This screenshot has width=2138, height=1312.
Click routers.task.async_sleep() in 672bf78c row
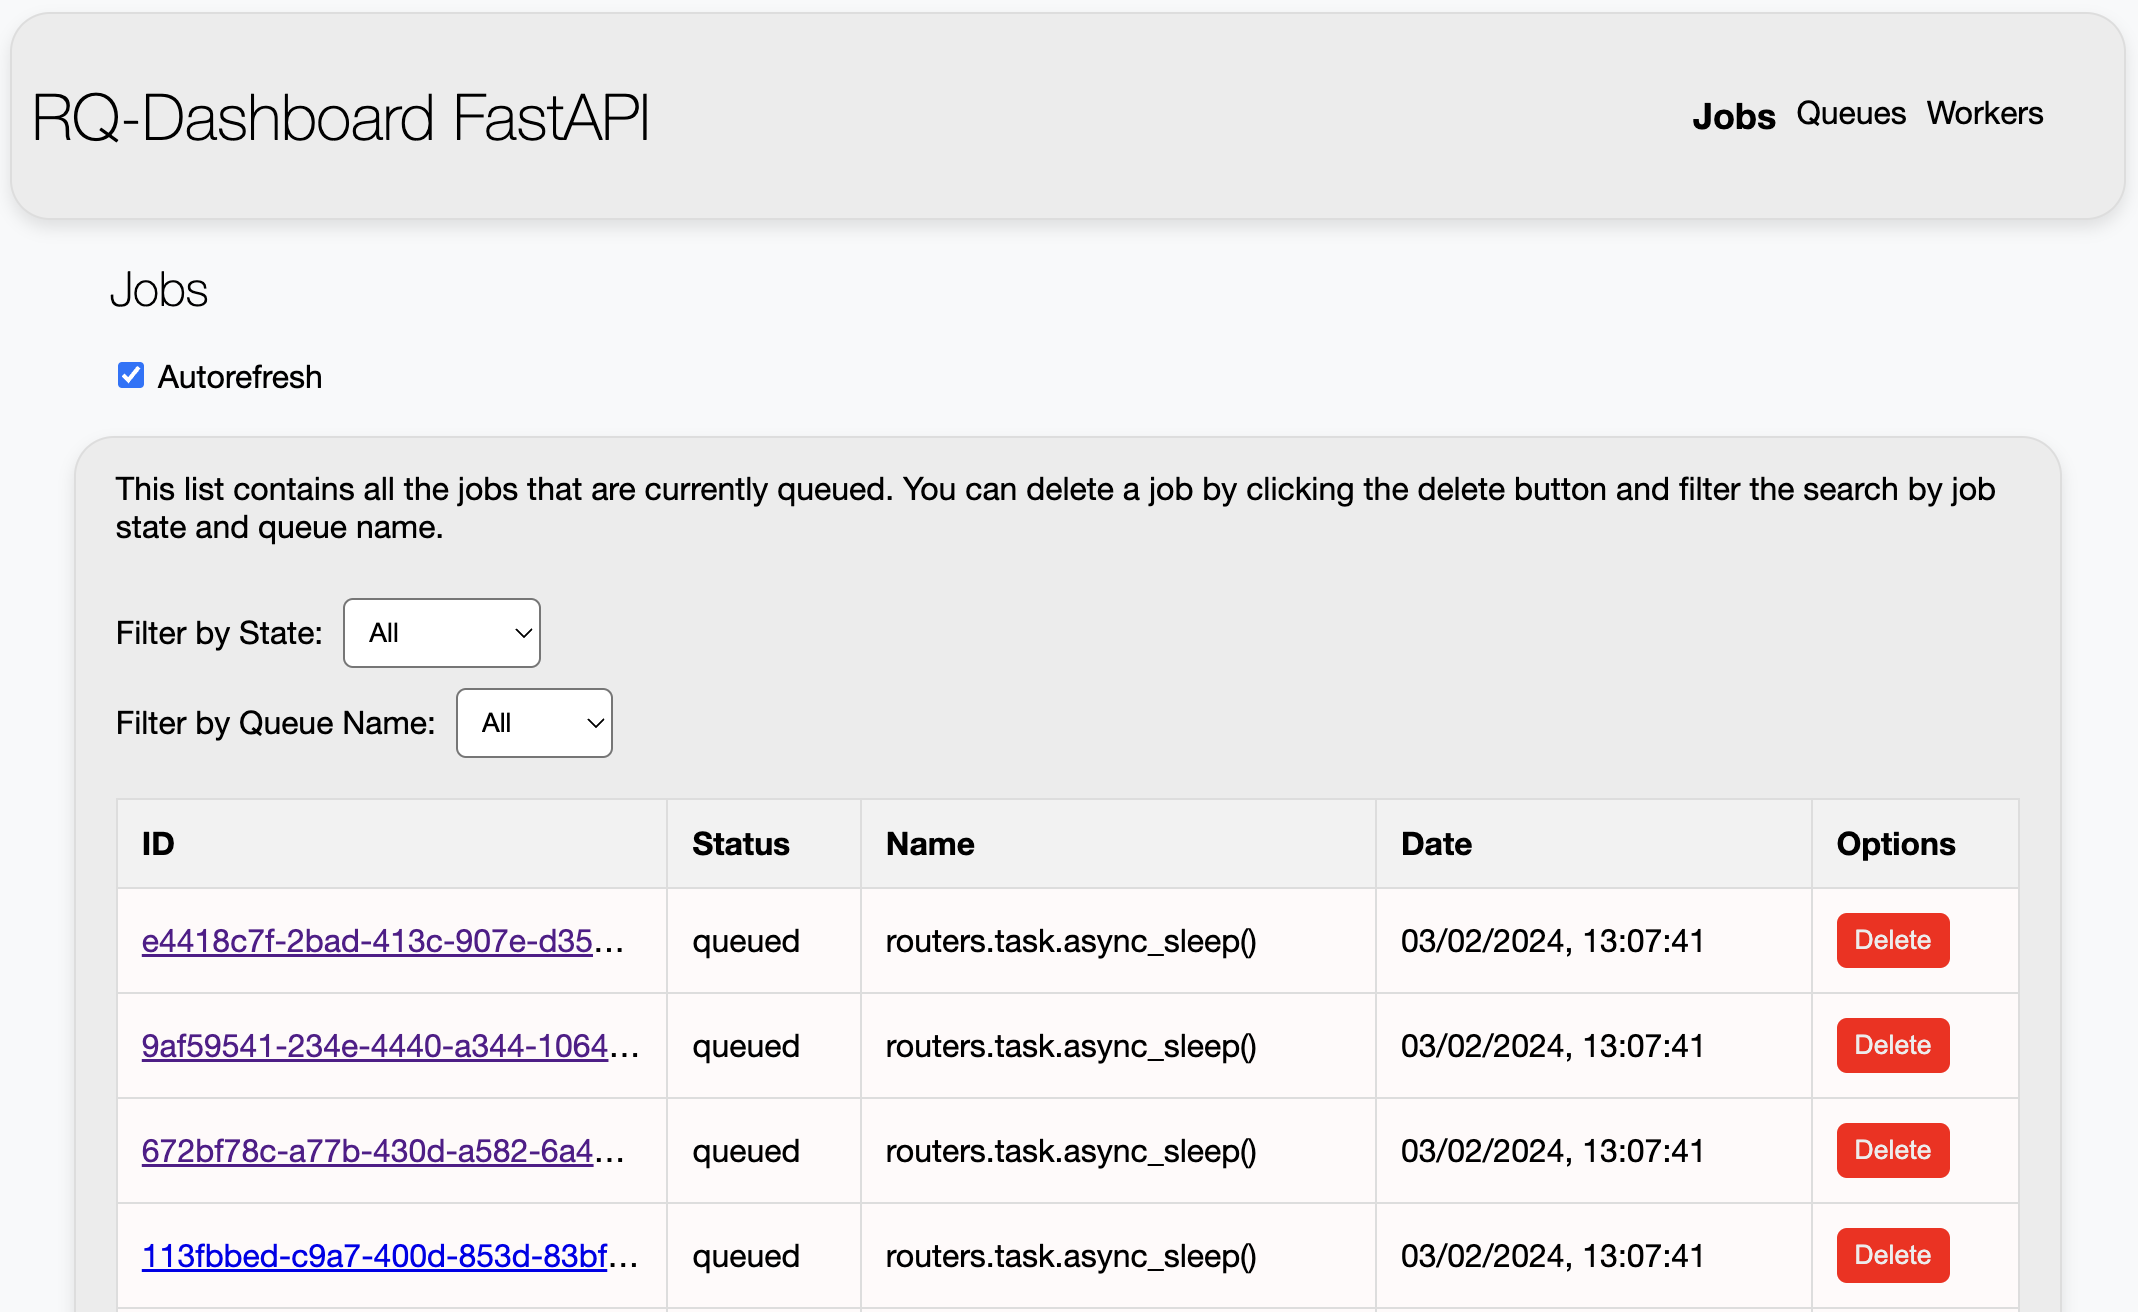(x=1071, y=1151)
